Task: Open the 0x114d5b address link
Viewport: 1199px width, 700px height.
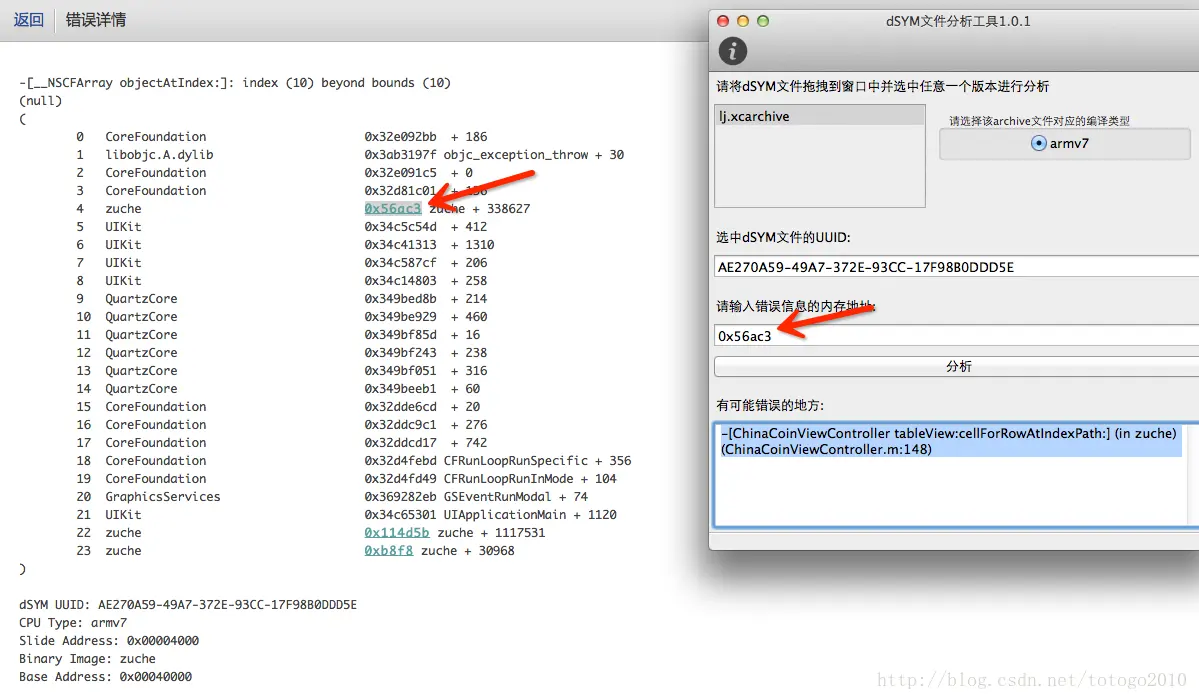Action: [x=396, y=532]
